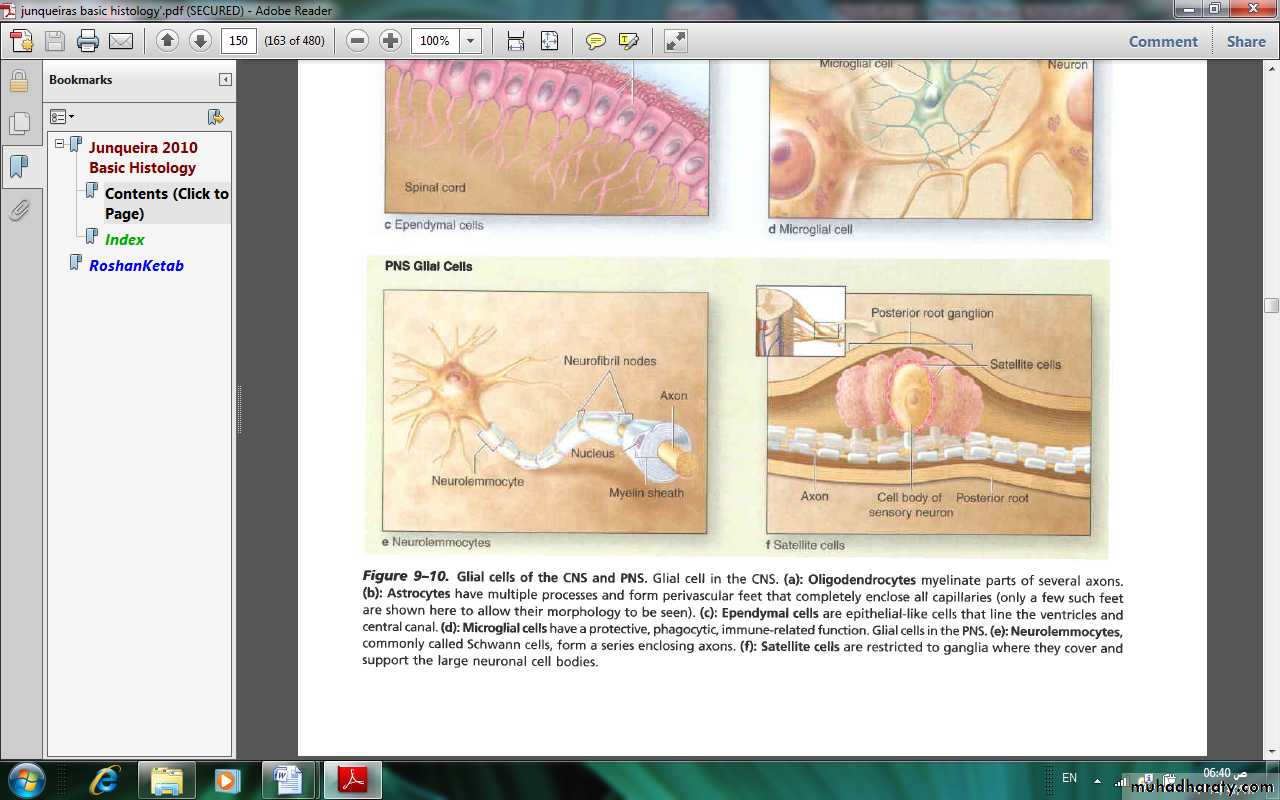Open the RoshanKetab bookmark
The image size is (1280, 800).
click(136, 265)
